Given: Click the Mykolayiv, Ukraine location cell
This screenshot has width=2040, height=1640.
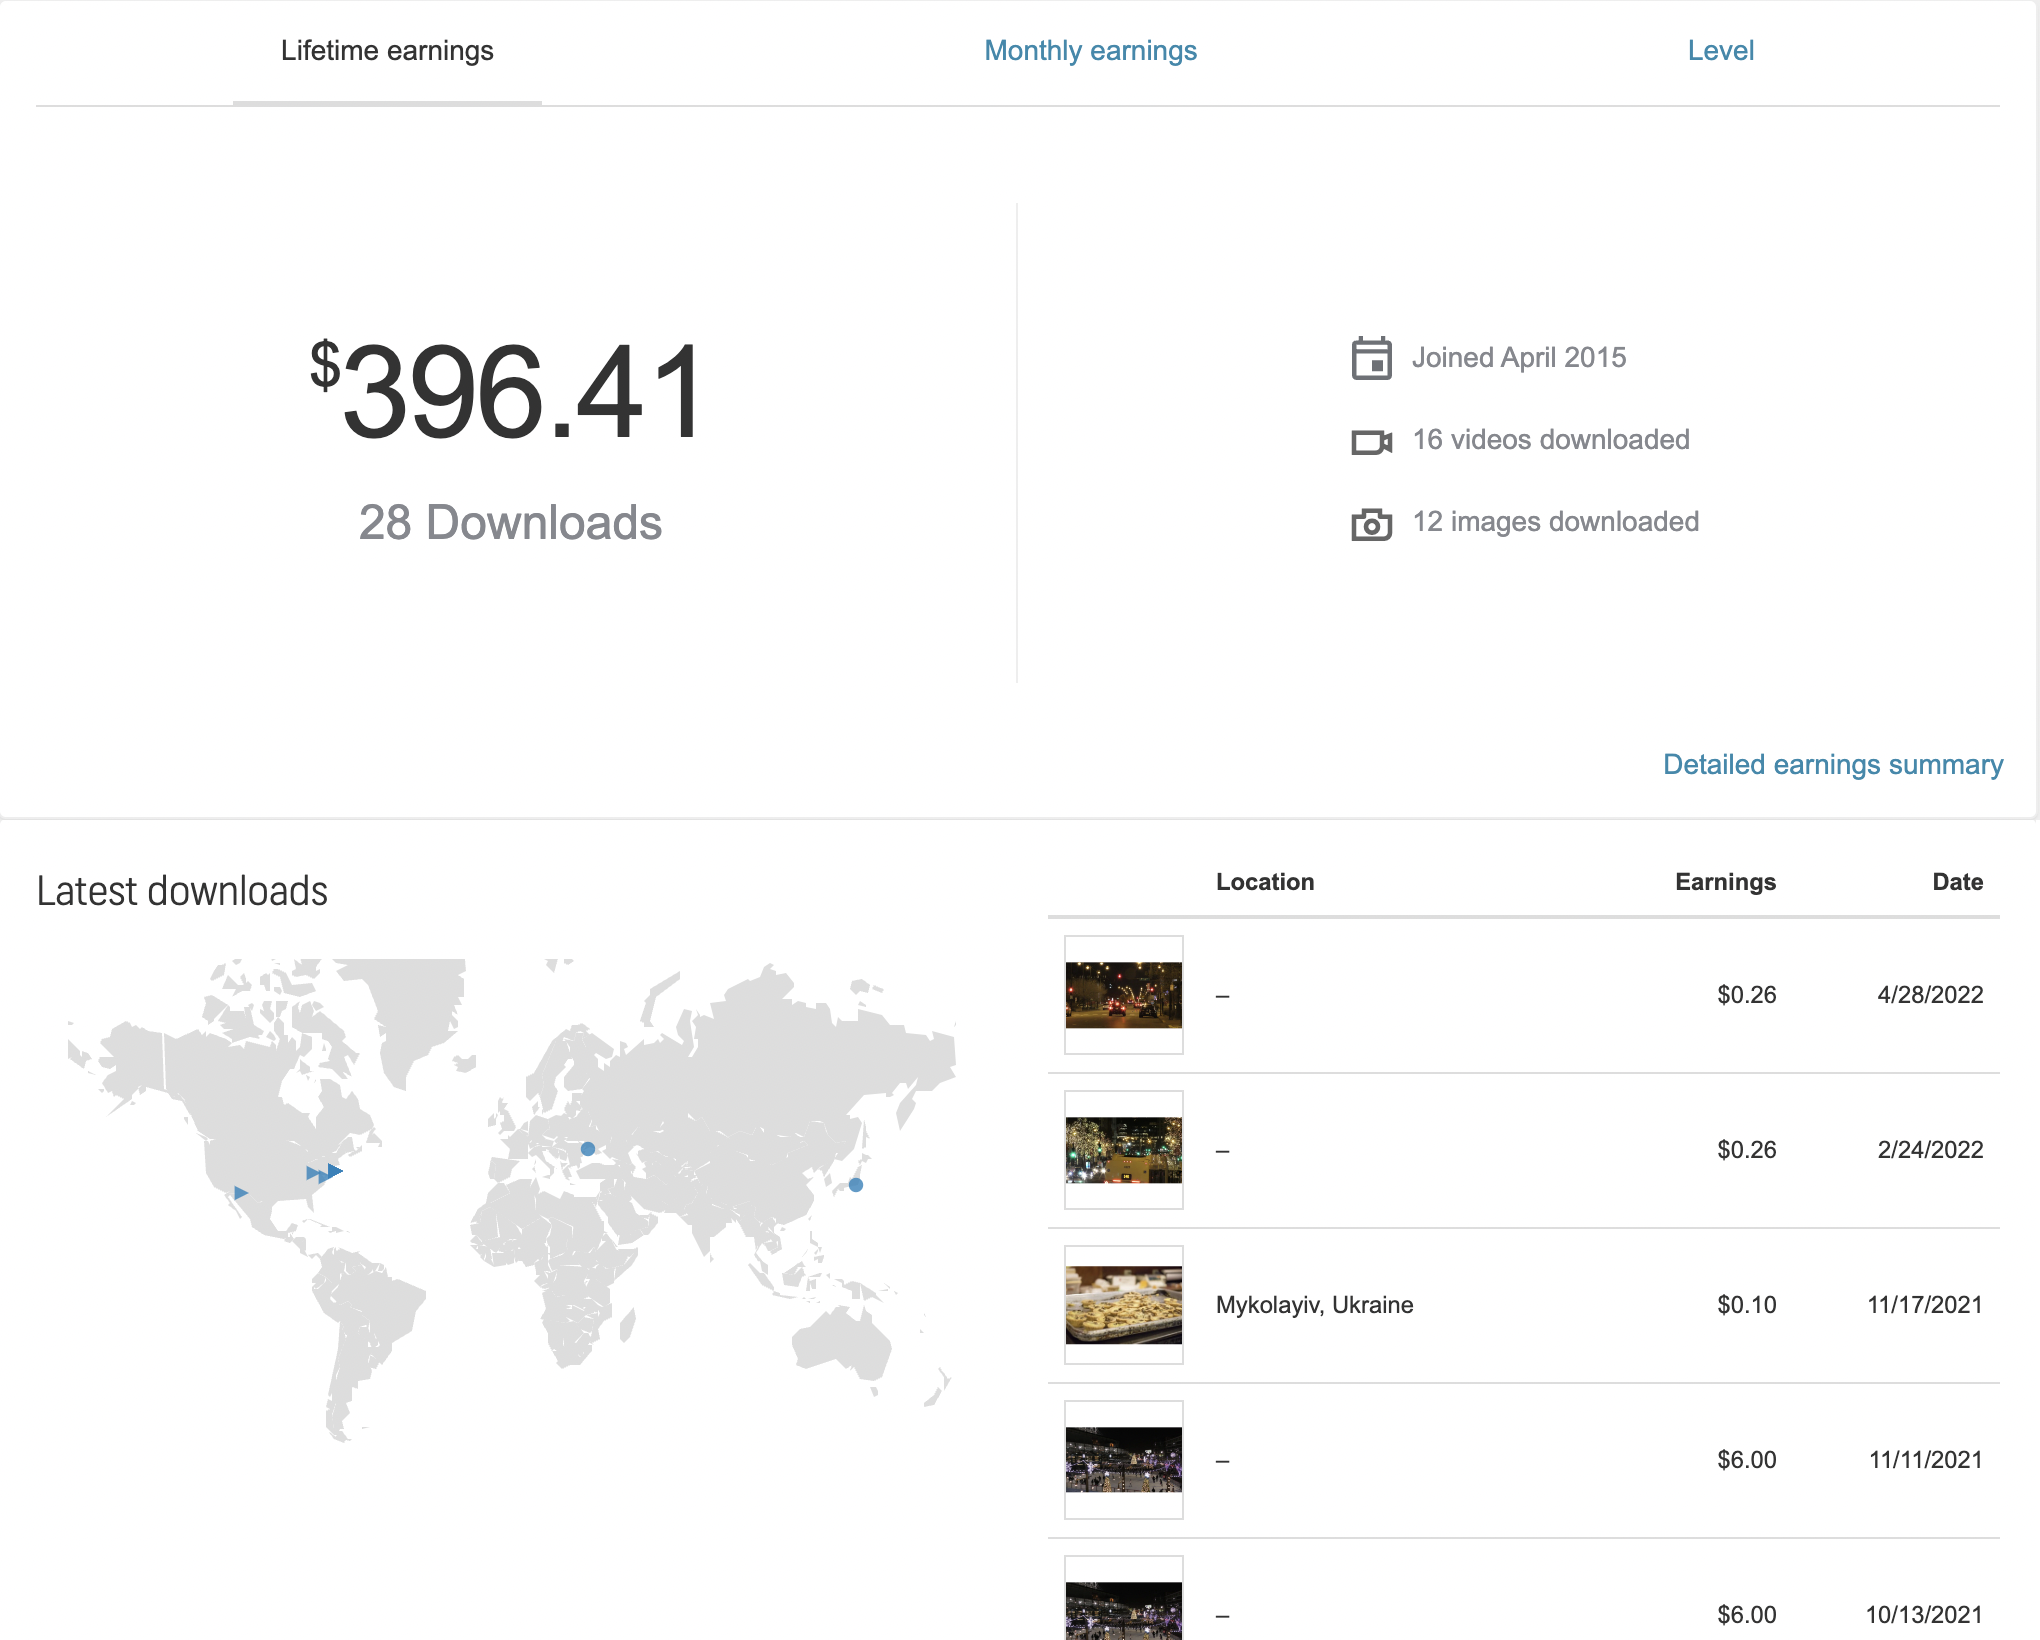Looking at the screenshot, I should (1314, 1305).
